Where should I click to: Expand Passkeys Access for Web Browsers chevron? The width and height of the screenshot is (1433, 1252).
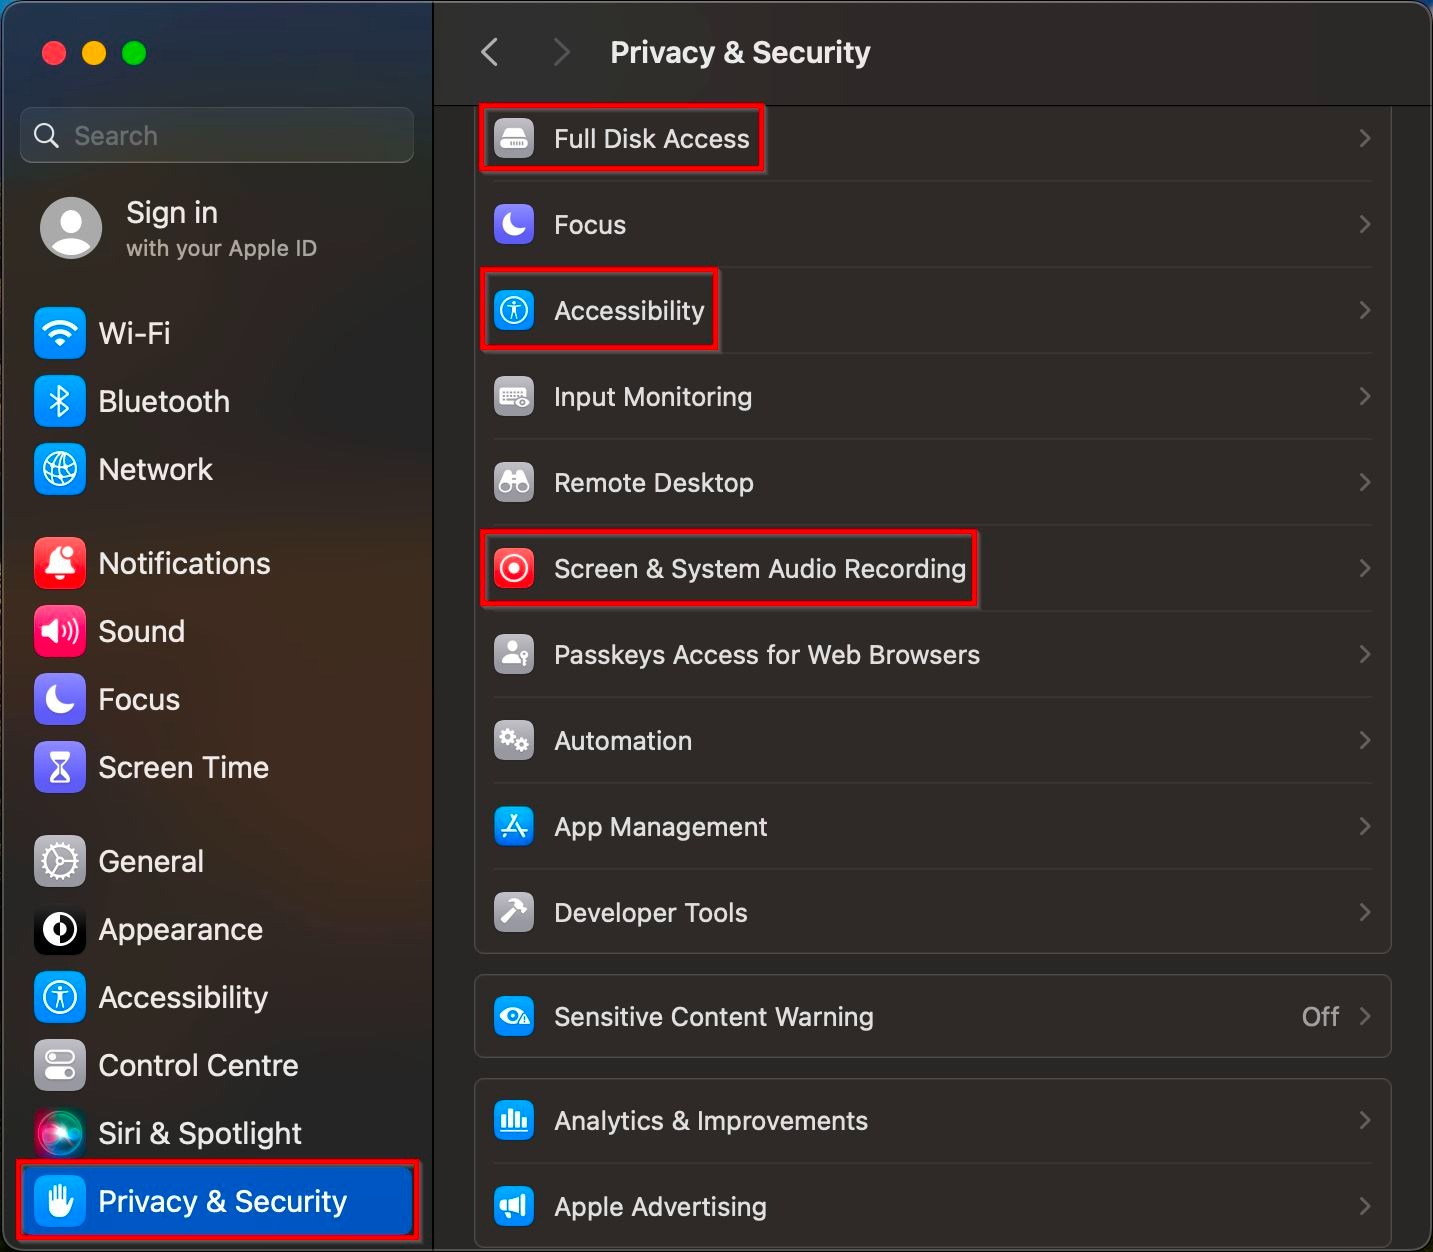coord(1365,654)
